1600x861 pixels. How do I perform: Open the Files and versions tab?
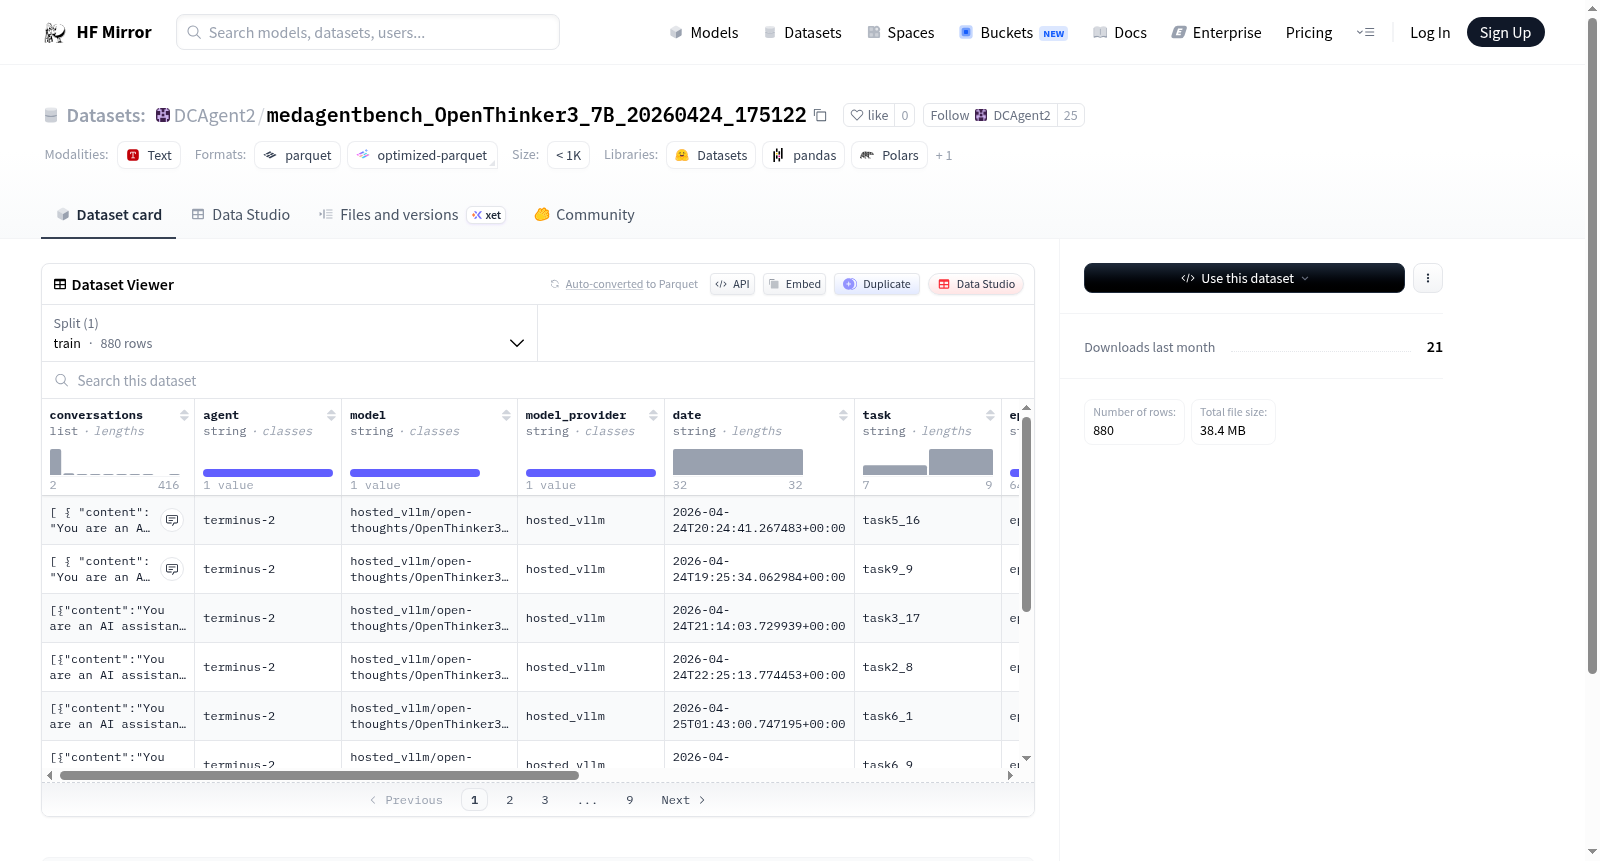coord(411,214)
